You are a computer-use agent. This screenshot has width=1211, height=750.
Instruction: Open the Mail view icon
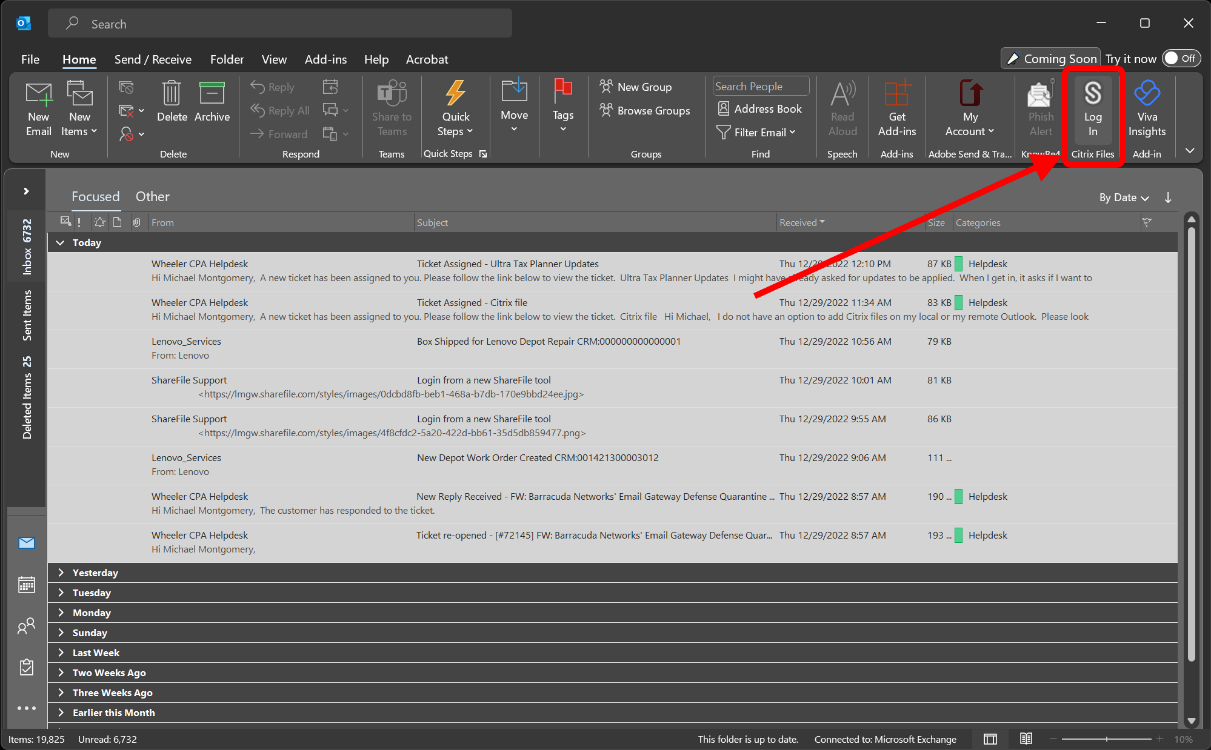coord(26,543)
